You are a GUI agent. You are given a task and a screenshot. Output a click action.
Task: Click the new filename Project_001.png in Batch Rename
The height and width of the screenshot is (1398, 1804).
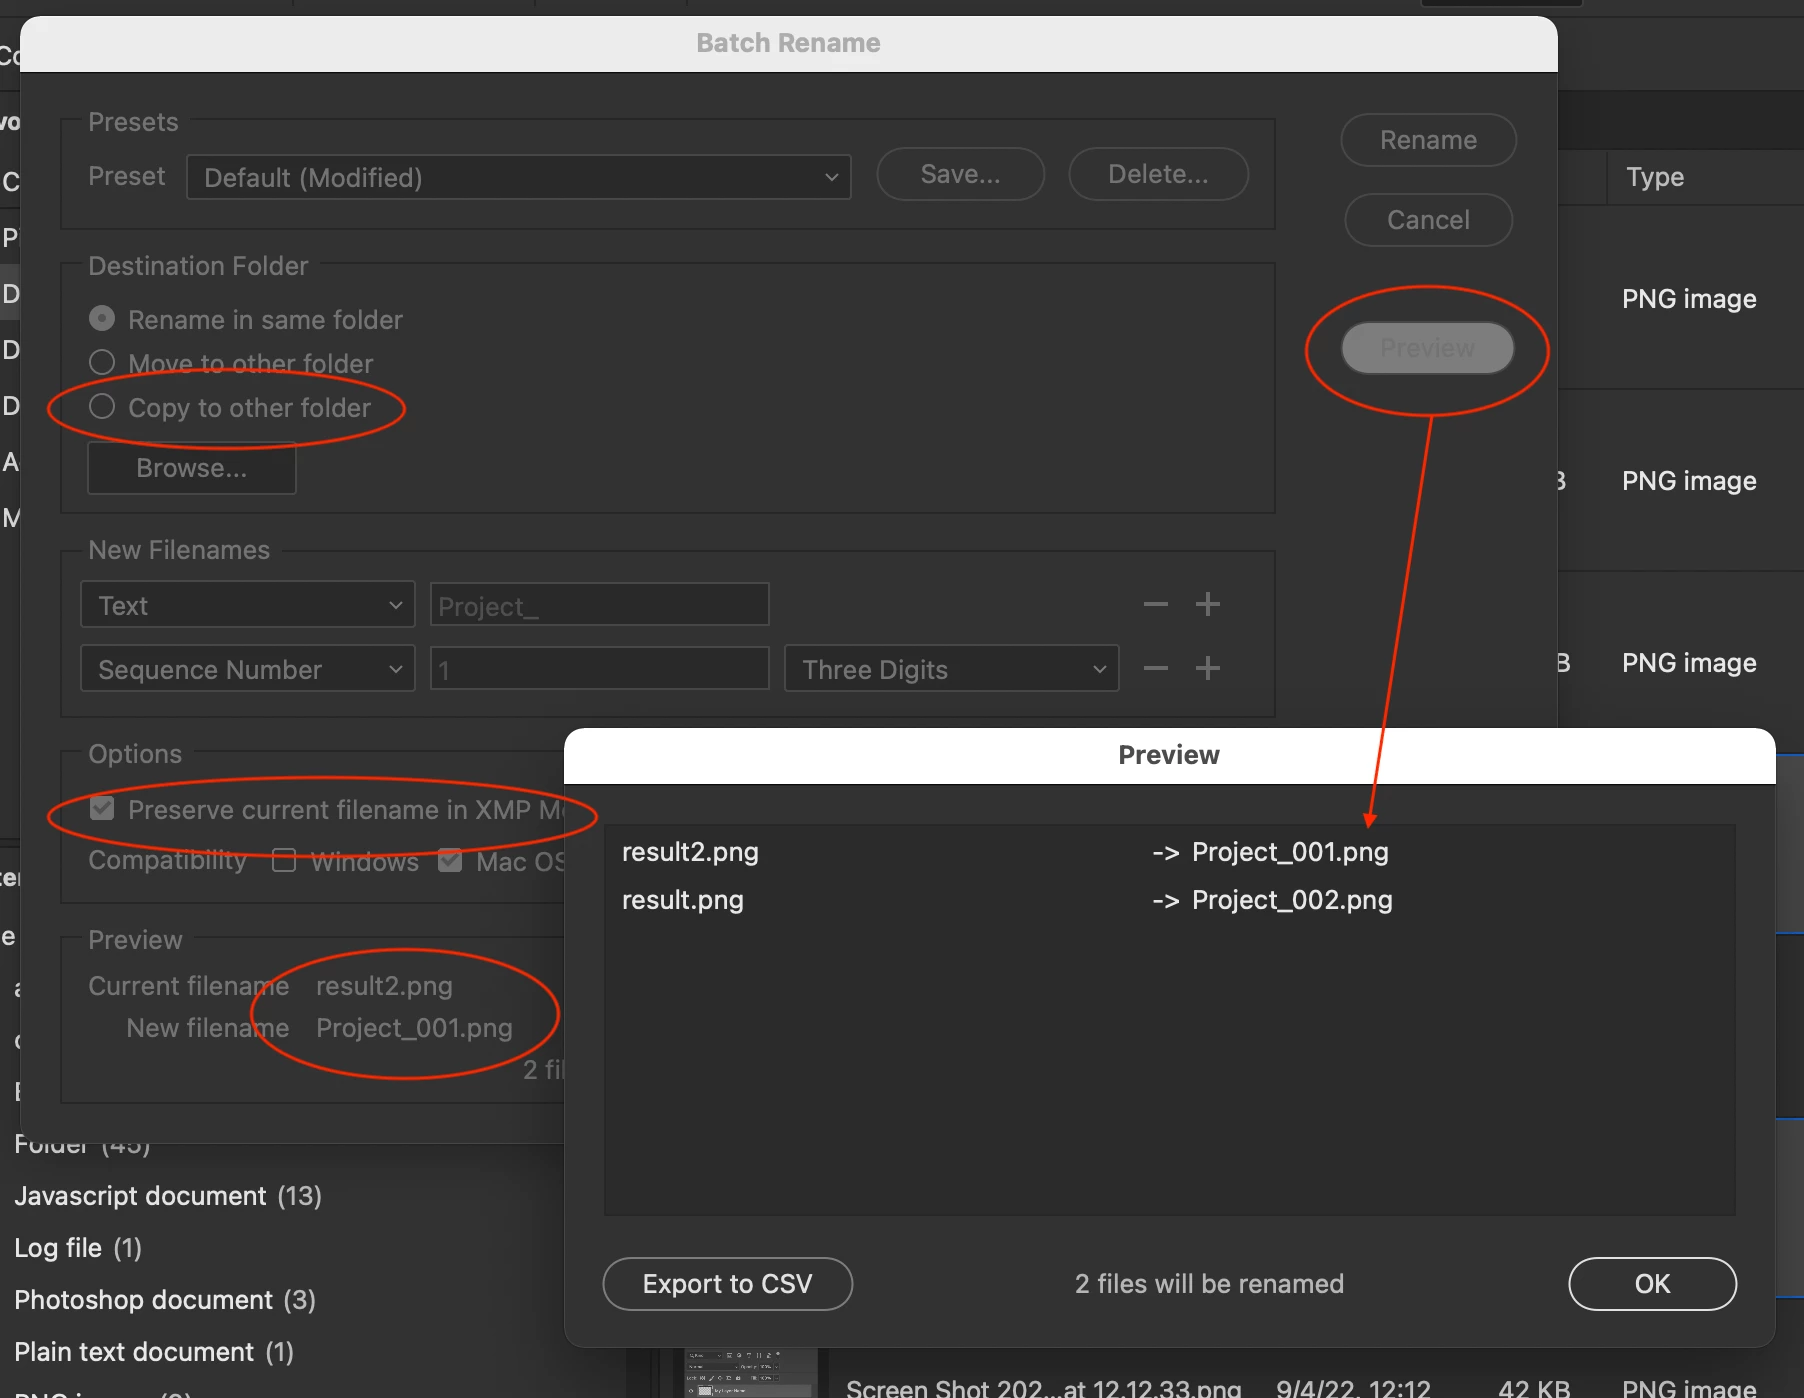(x=414, y=1028)
